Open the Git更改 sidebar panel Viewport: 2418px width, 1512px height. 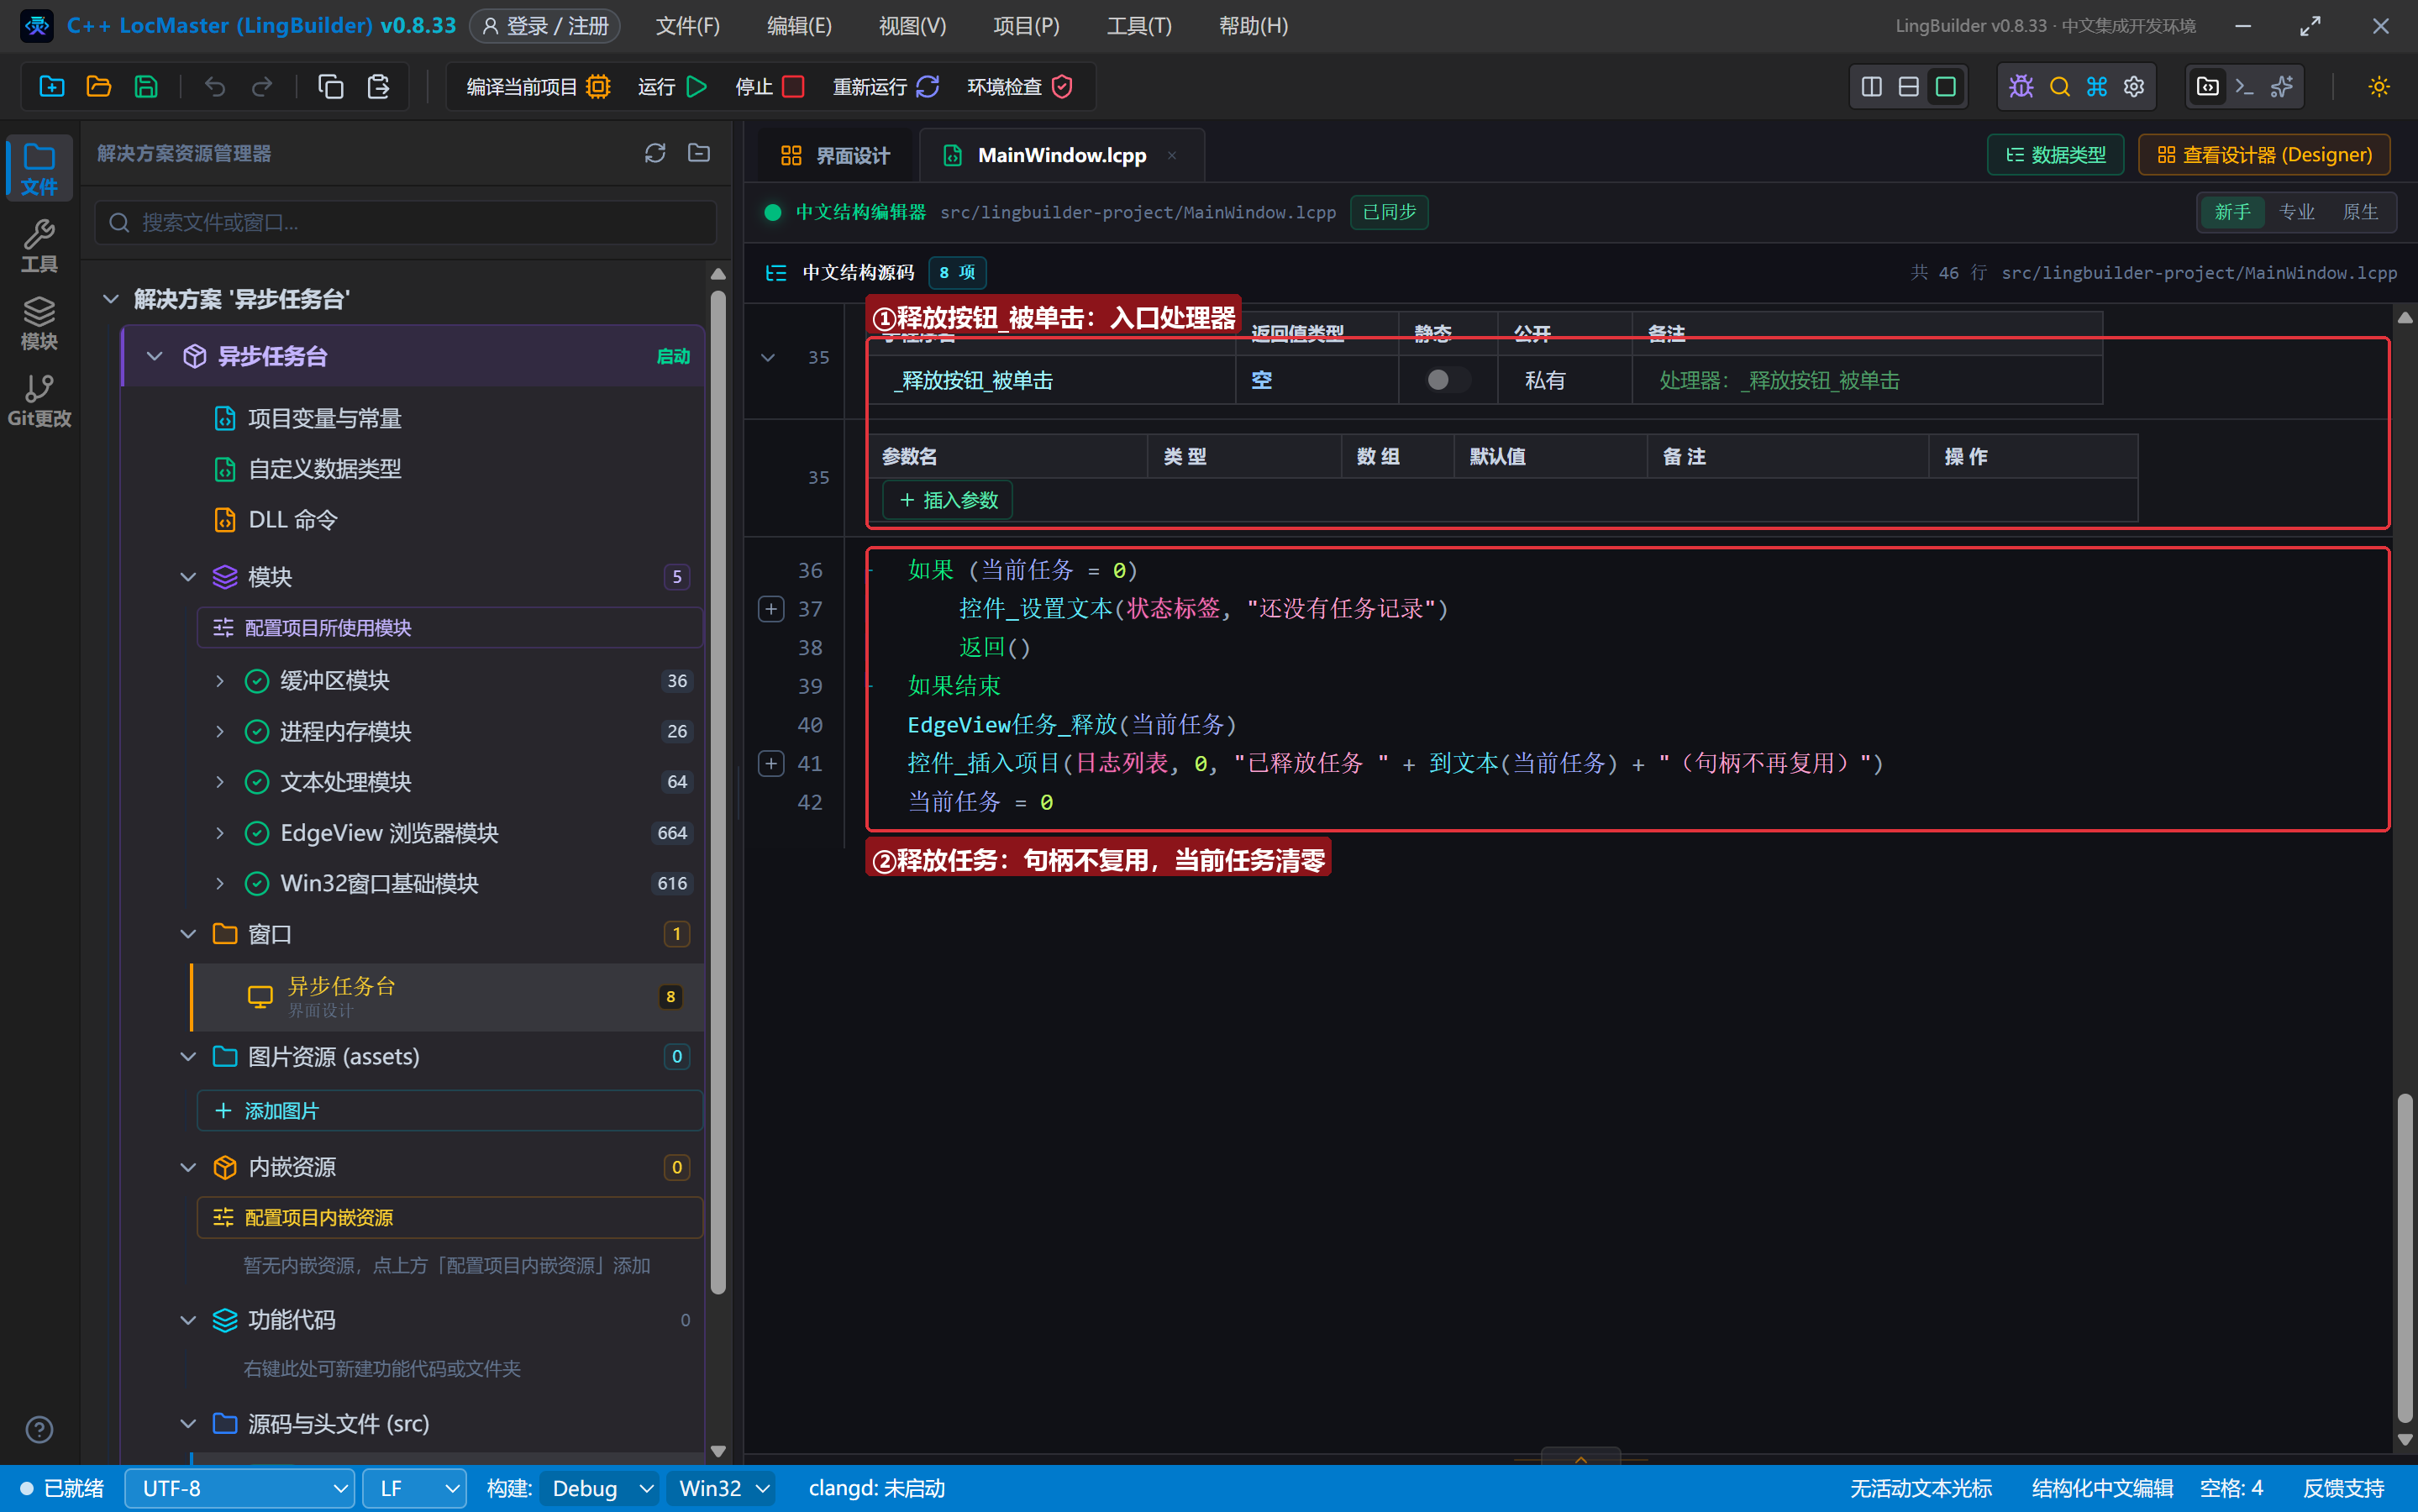[39, 400]
